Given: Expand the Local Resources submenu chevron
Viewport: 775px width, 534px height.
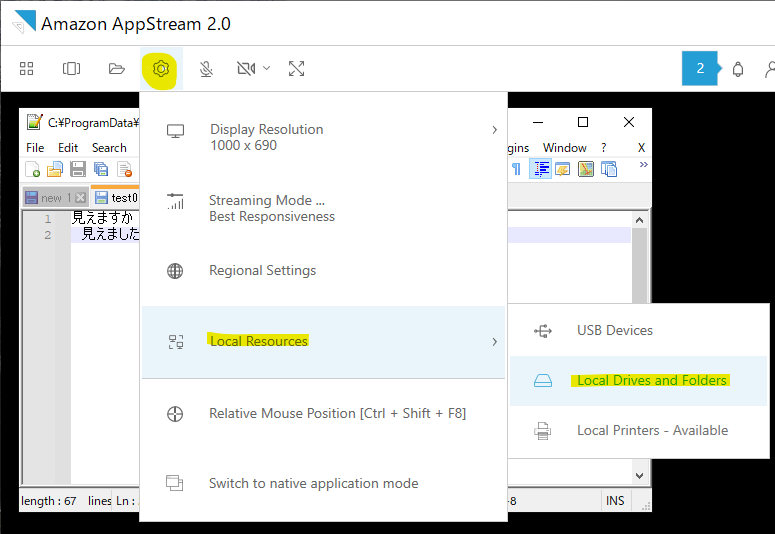Looking at the screenshot, I should tap(494, 342).
